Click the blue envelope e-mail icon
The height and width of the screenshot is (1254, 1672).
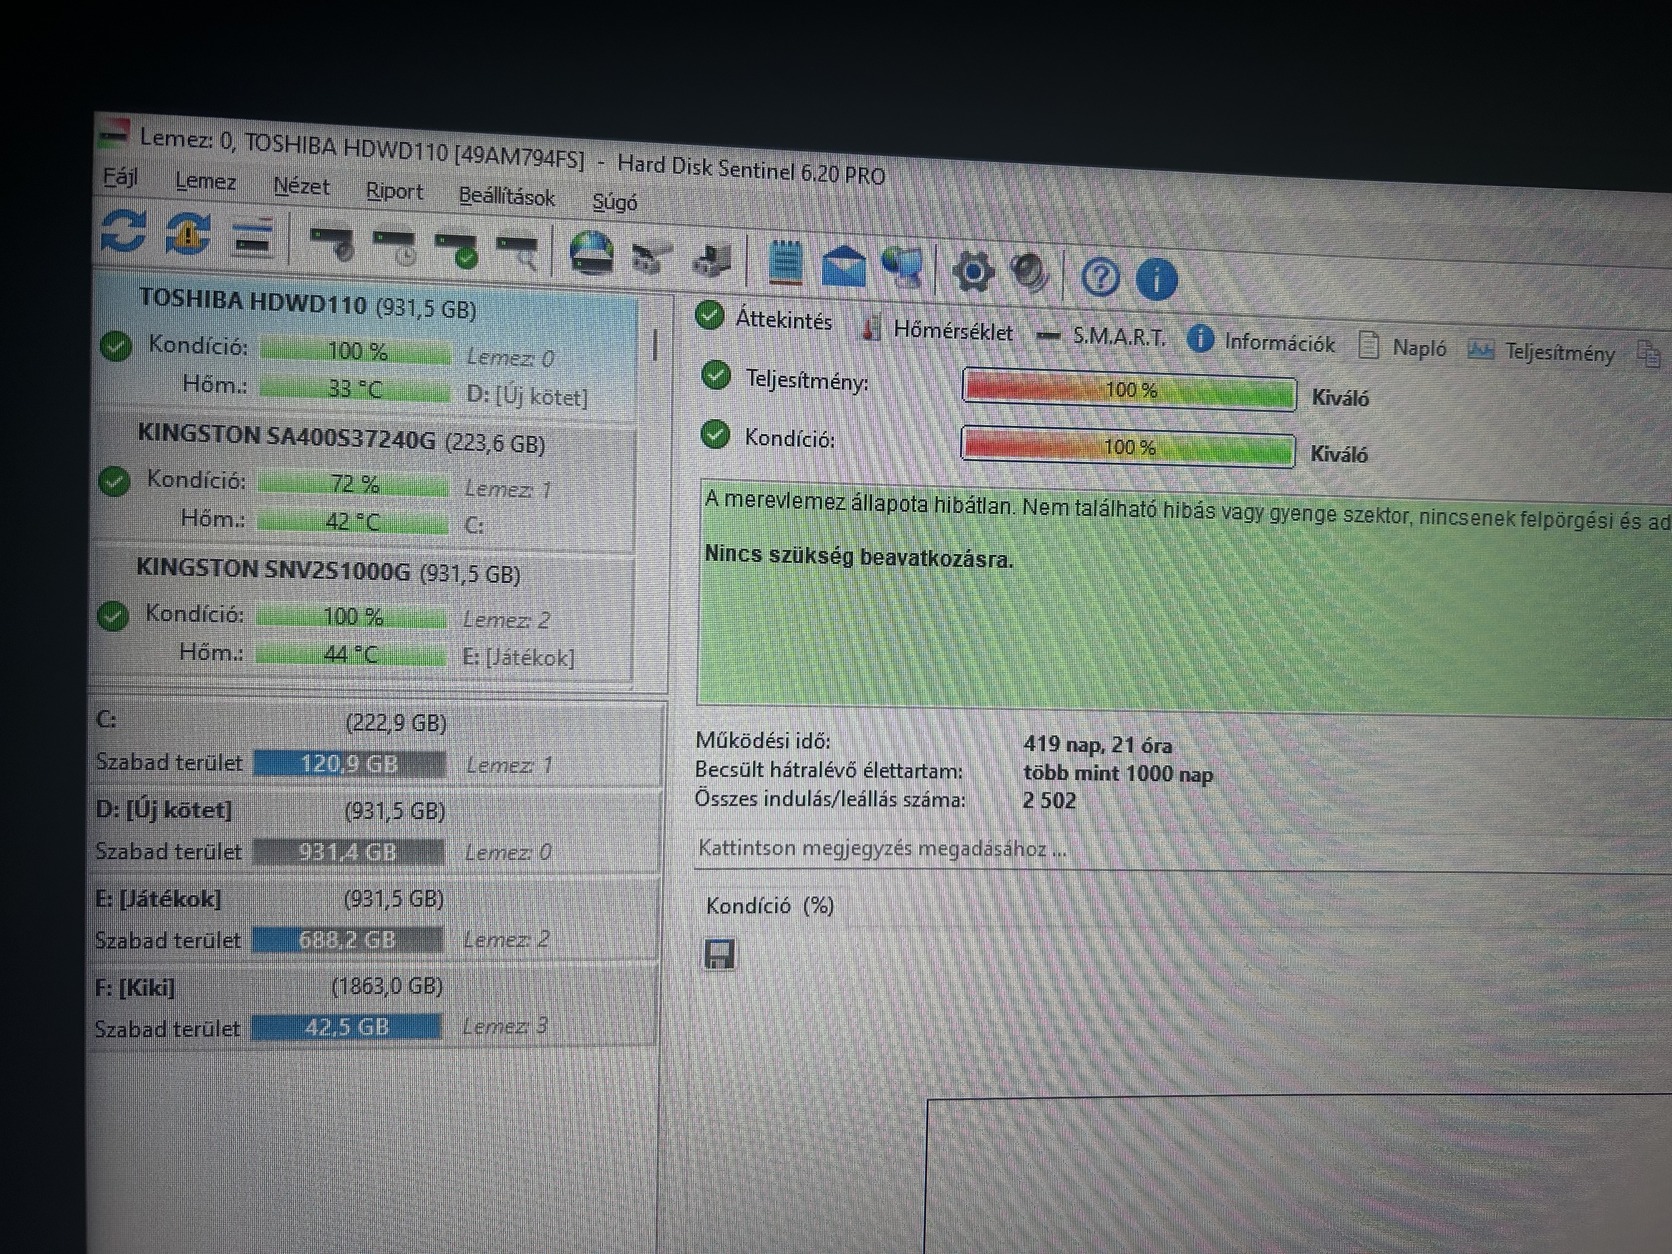[843, 267]
